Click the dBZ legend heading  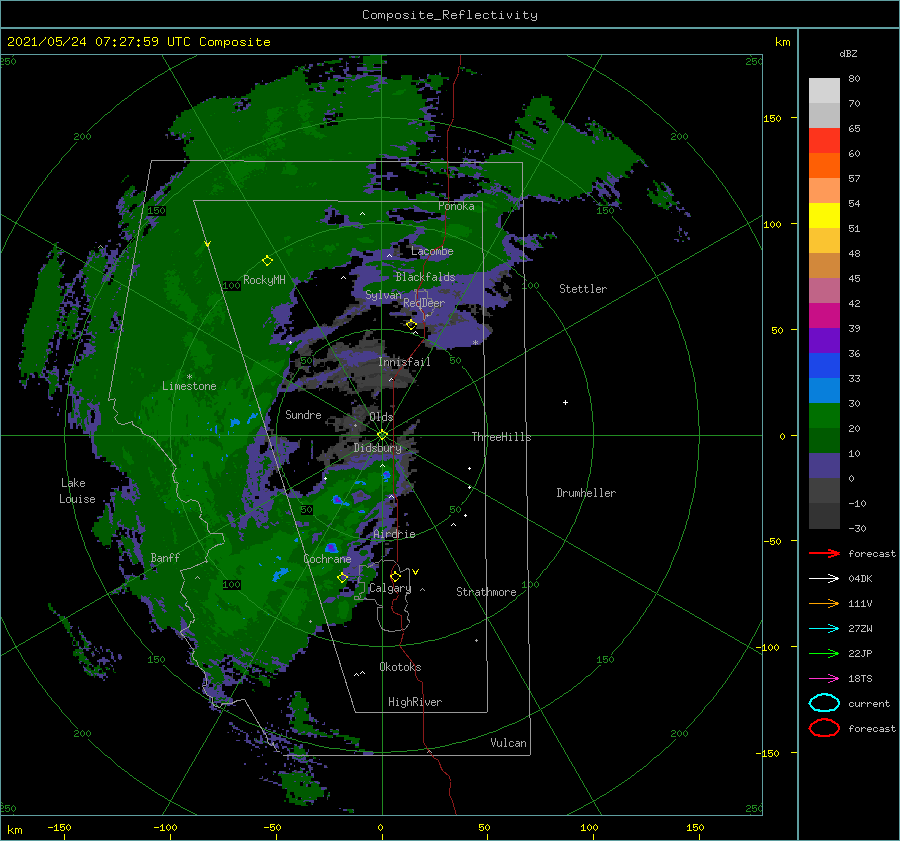tap(848, 53)
